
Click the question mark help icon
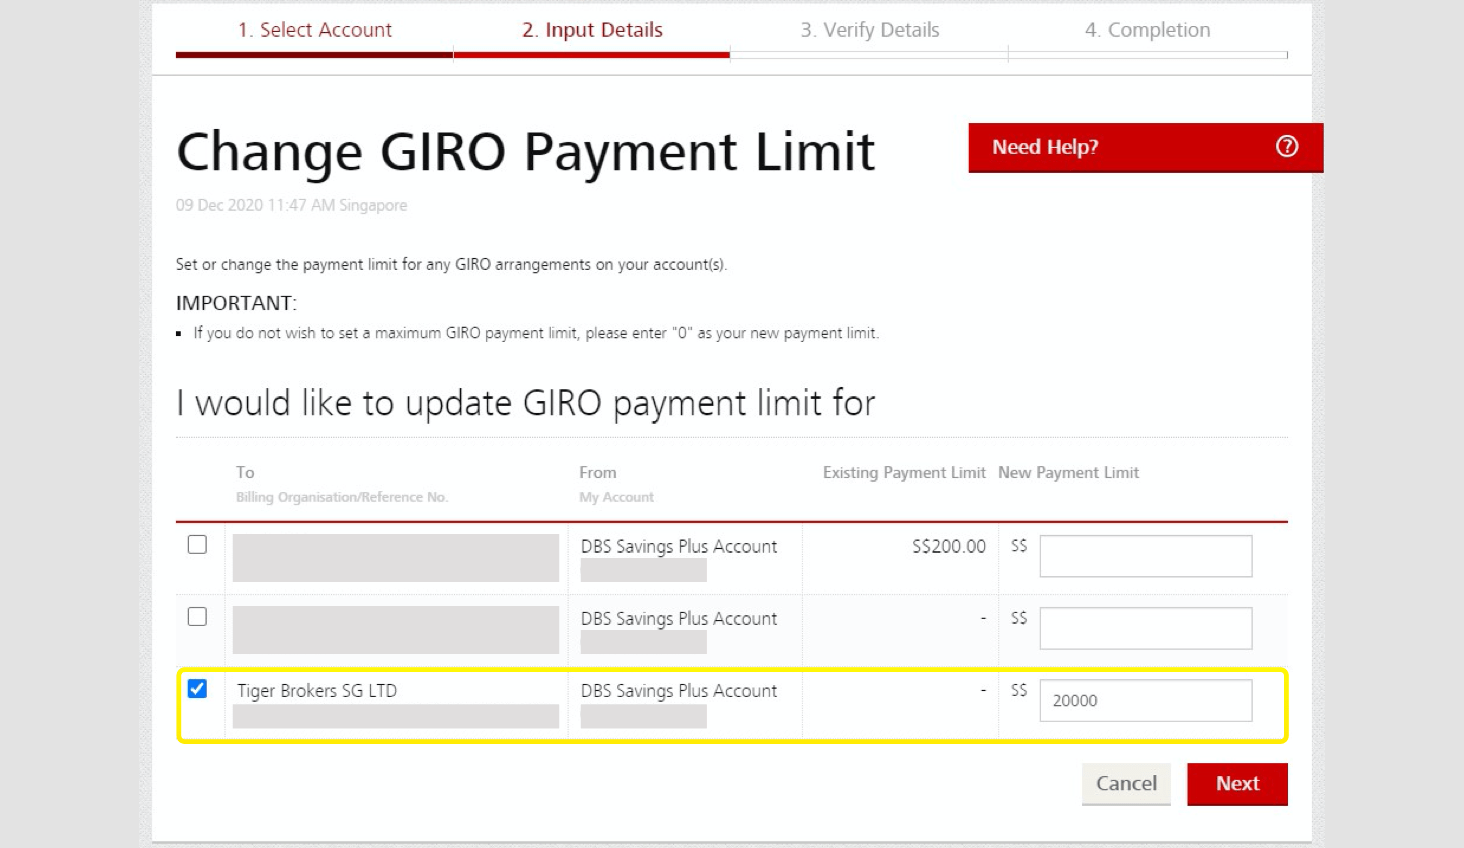point(1287,147)
